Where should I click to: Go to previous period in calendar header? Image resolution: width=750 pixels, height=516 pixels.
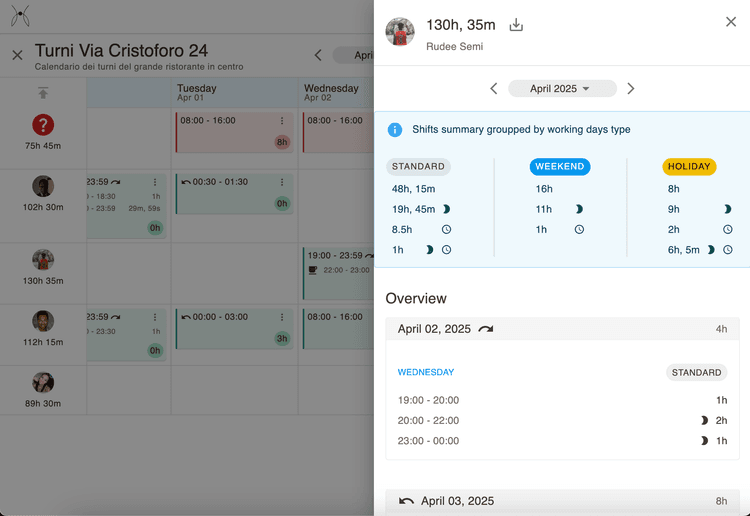coord(318,56)
